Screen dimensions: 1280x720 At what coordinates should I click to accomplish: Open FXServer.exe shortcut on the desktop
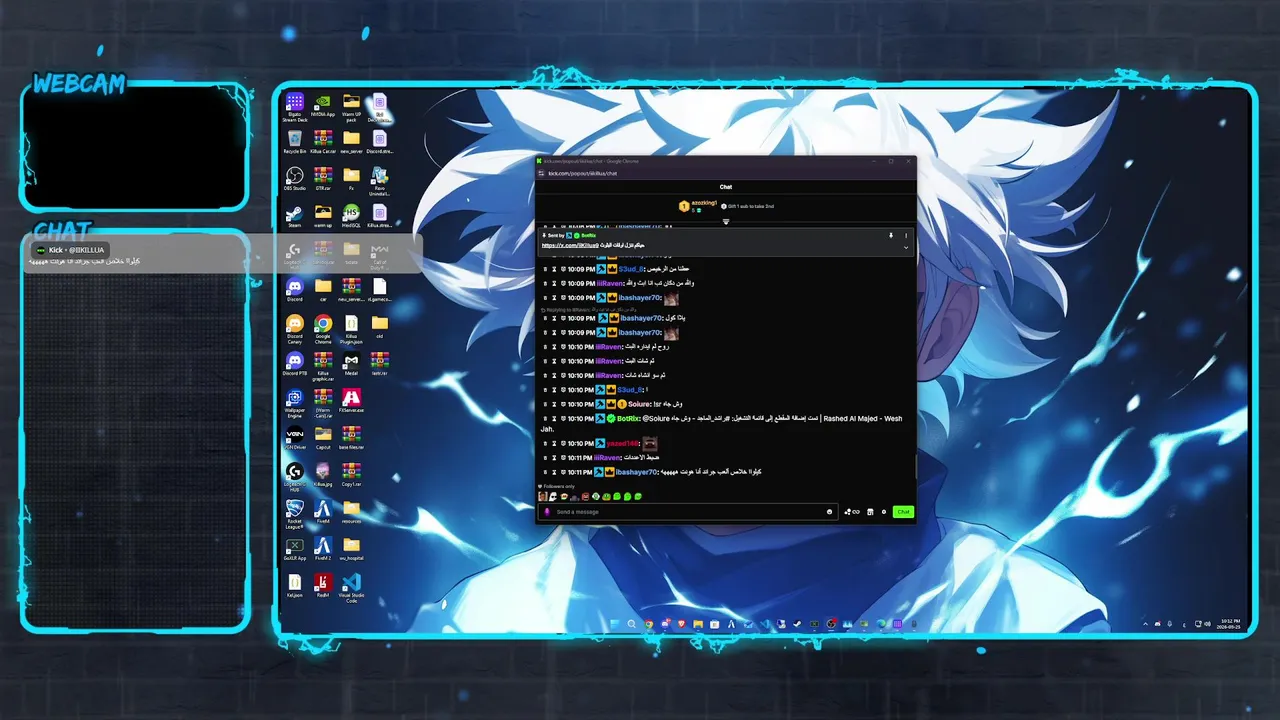pos(351,401)
